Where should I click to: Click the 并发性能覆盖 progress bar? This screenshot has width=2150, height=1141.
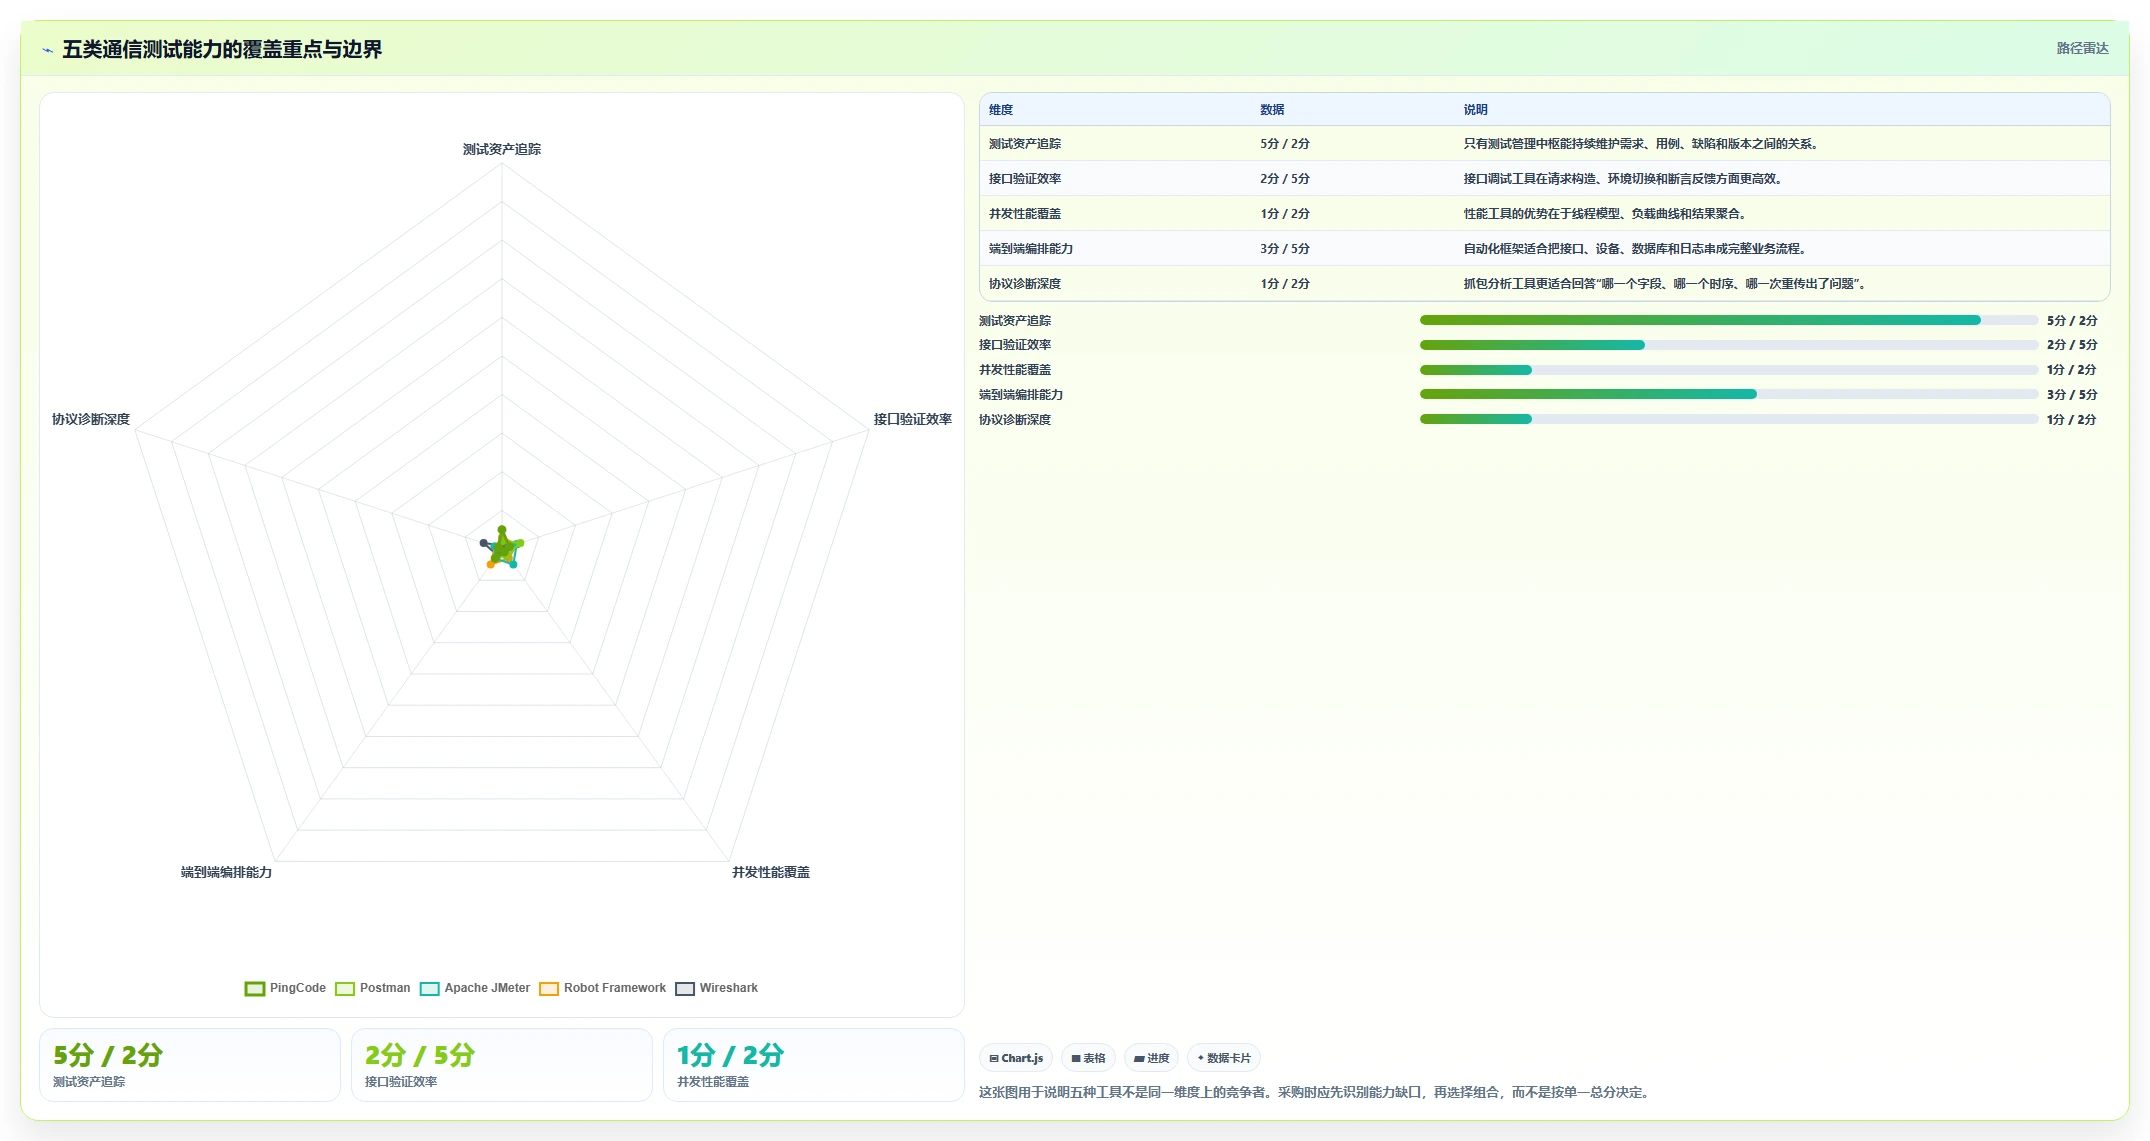[1729, 370]
